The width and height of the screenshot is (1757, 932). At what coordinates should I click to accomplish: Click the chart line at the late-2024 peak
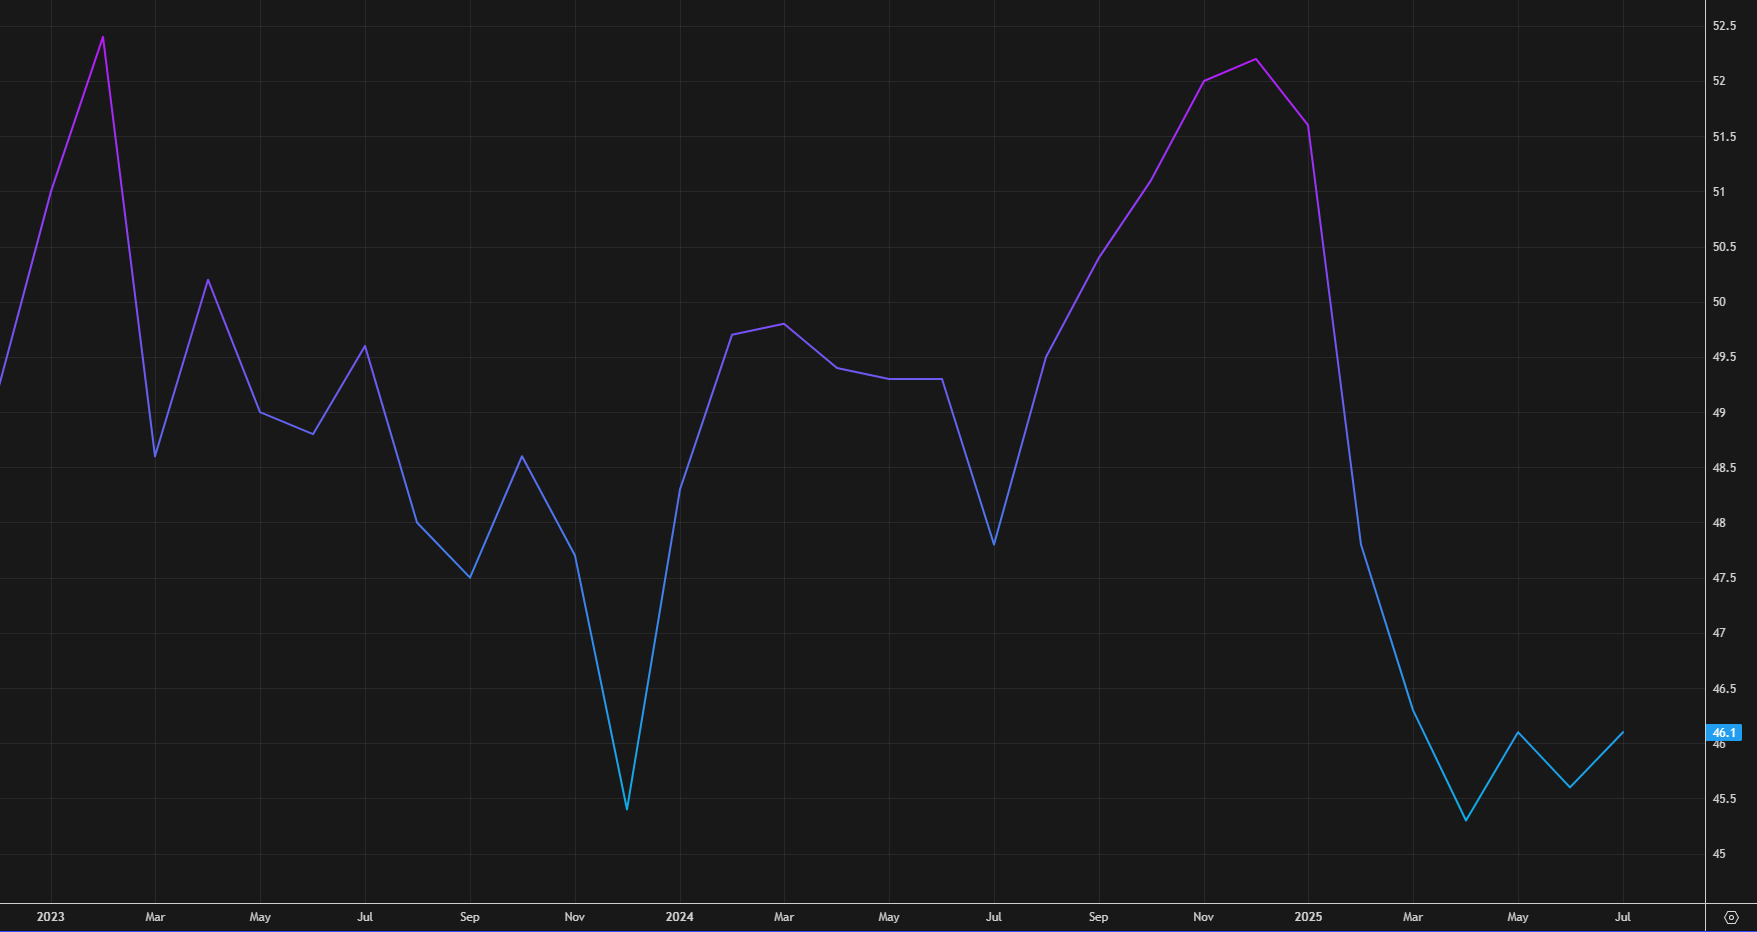(x=1255, y=60)
